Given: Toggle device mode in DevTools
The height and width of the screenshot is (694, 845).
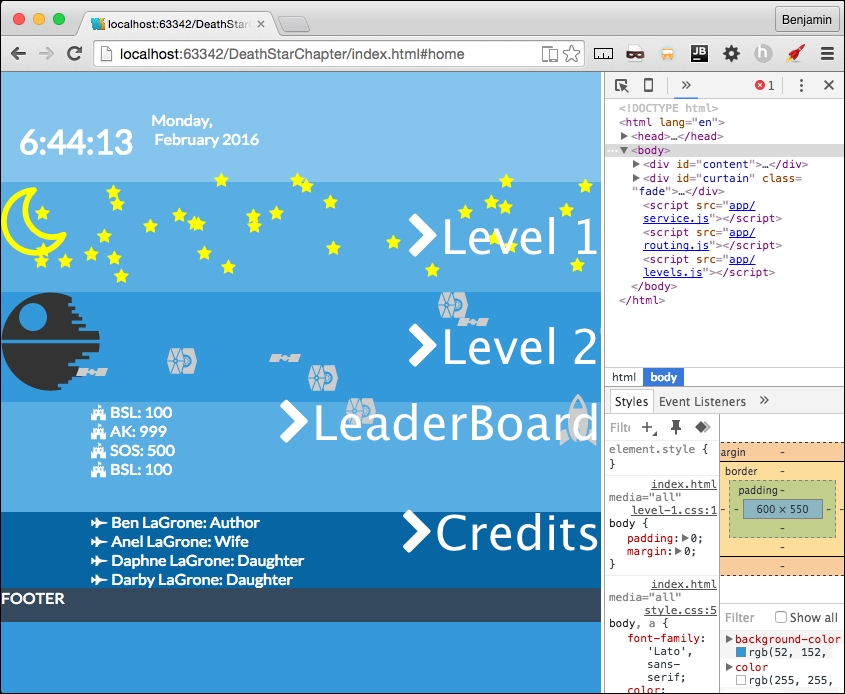Looking at the screenshot, I should (x=648, y=86).
